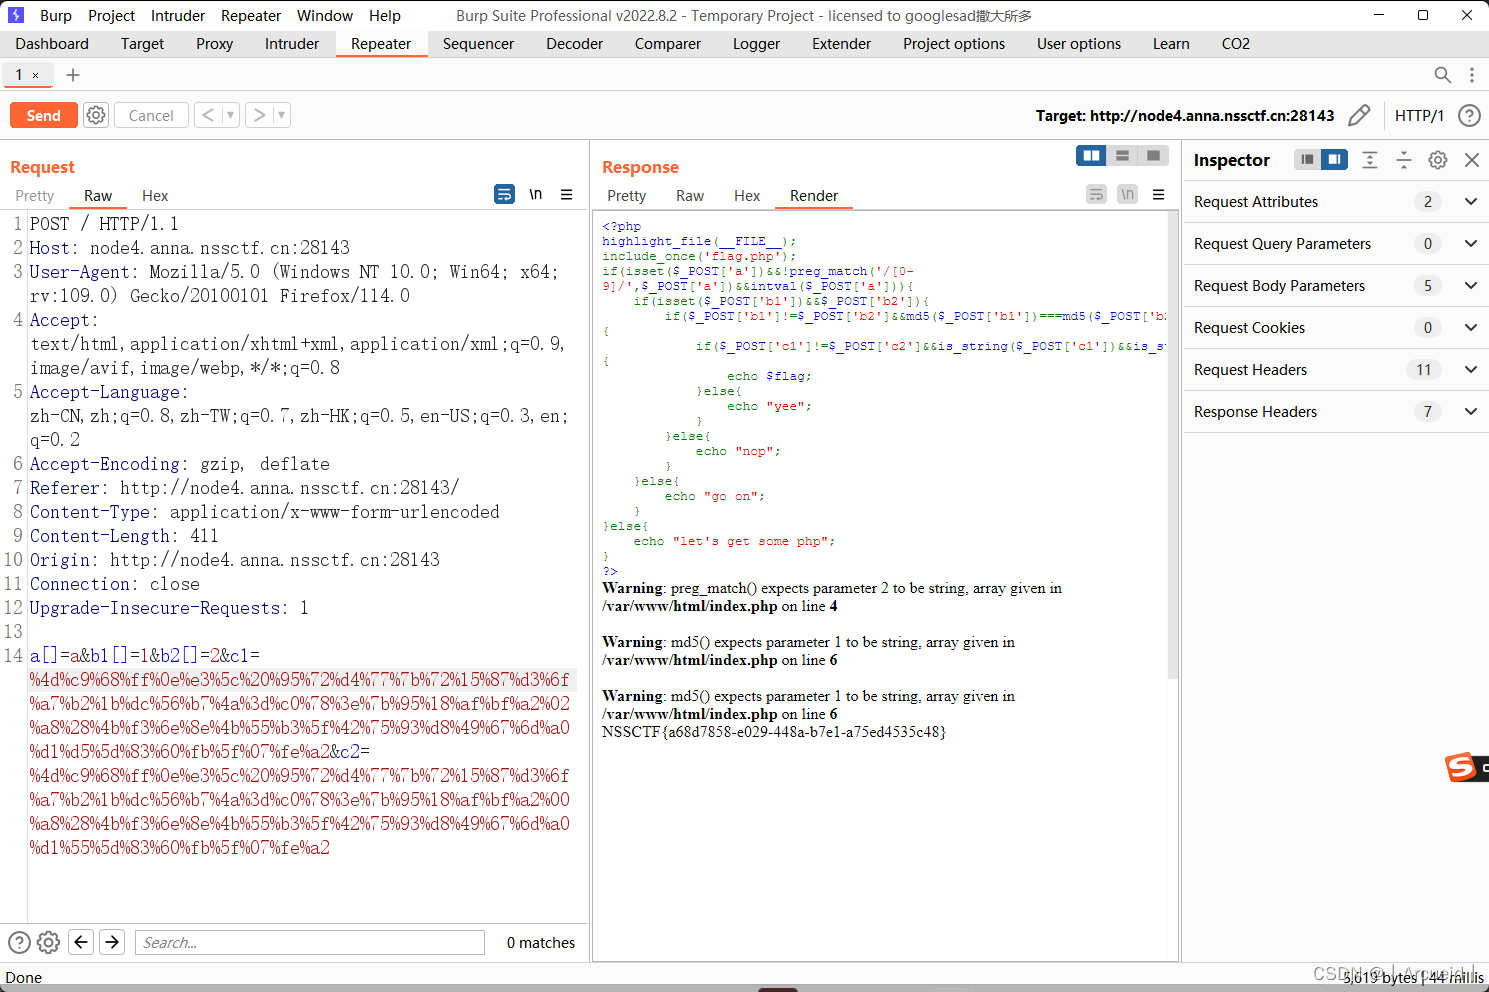The height and width of the screenshot is (992, 1489).
Task: Select top-bottom layout view
Action: click(1122, 155)
